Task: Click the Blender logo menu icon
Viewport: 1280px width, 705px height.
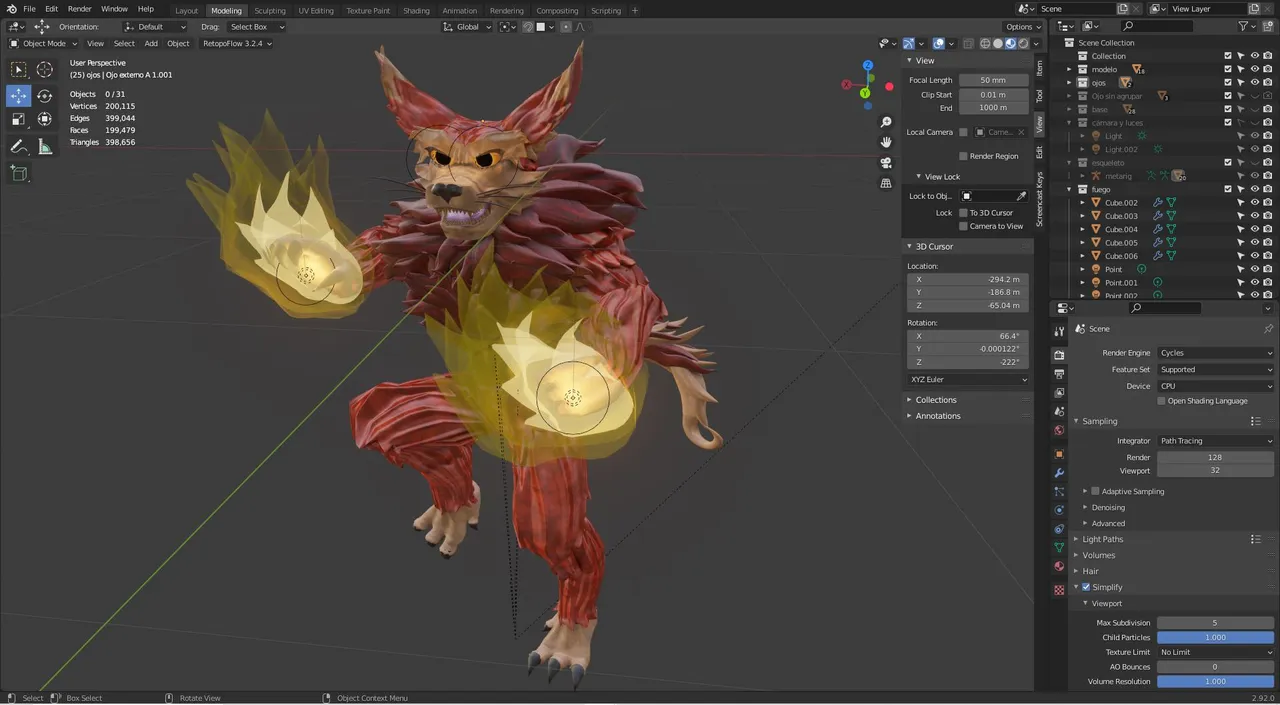Action: (10, 9)
